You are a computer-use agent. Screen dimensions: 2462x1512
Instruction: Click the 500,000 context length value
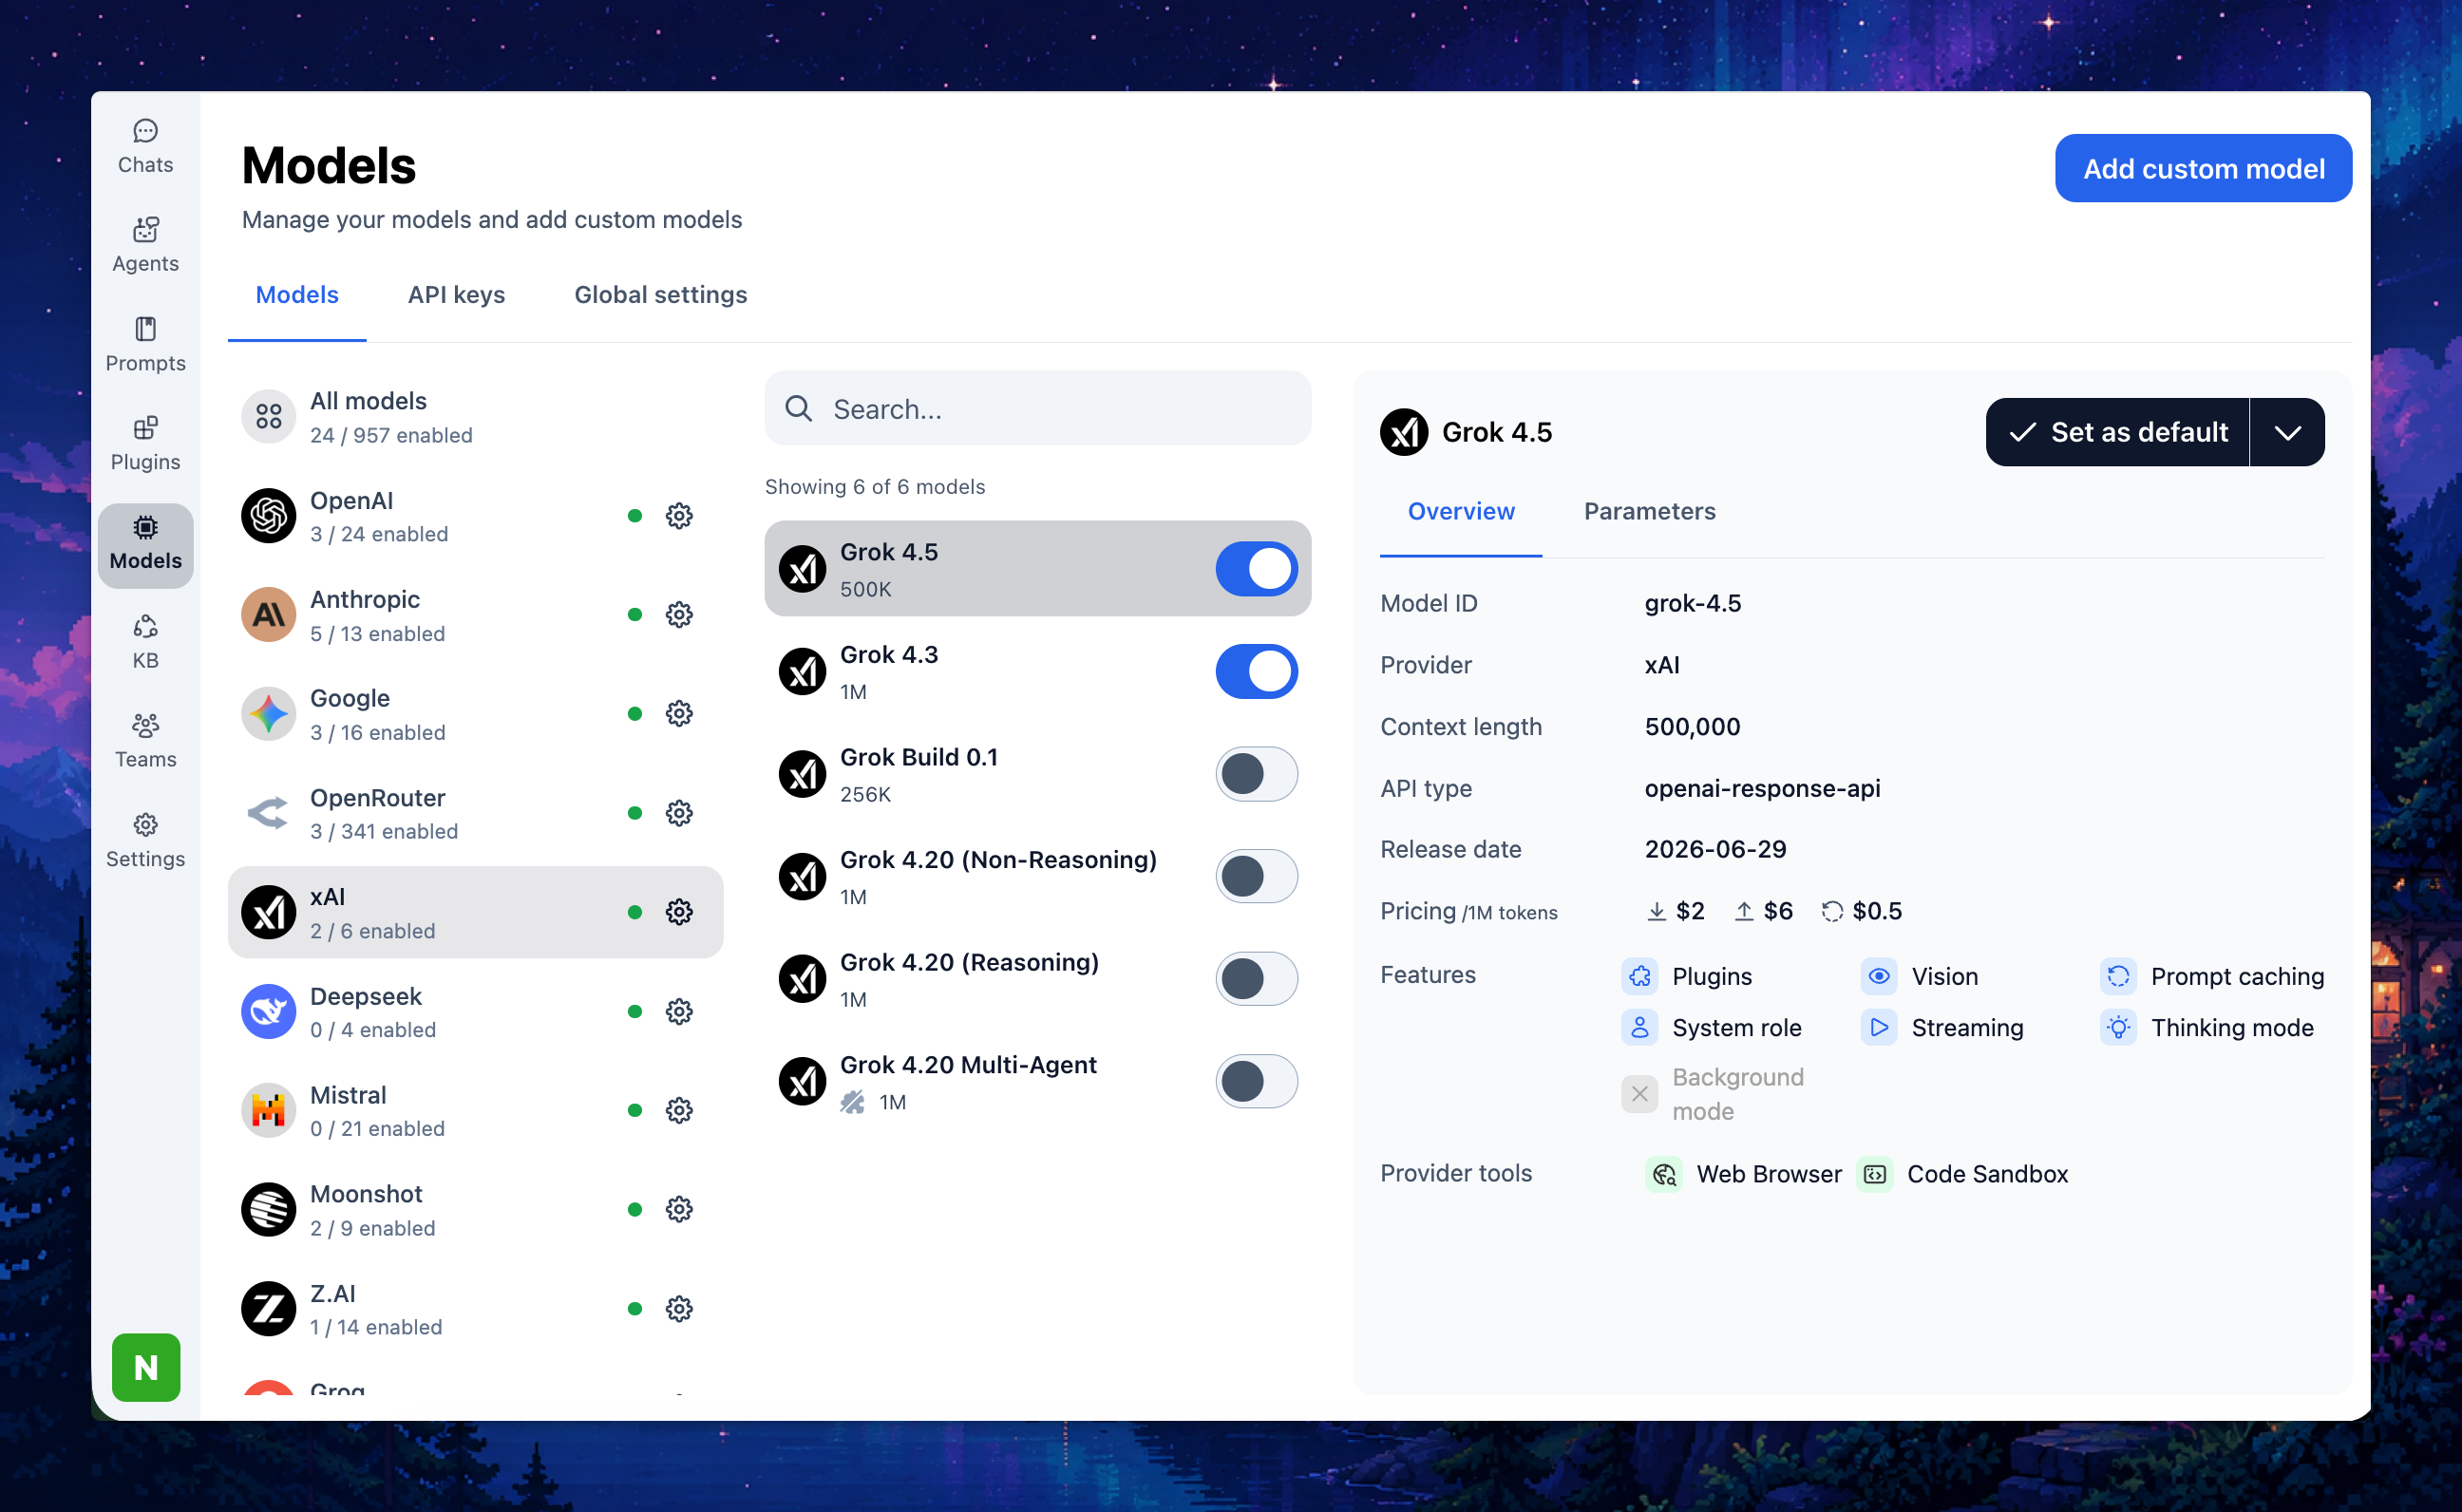1692,727
